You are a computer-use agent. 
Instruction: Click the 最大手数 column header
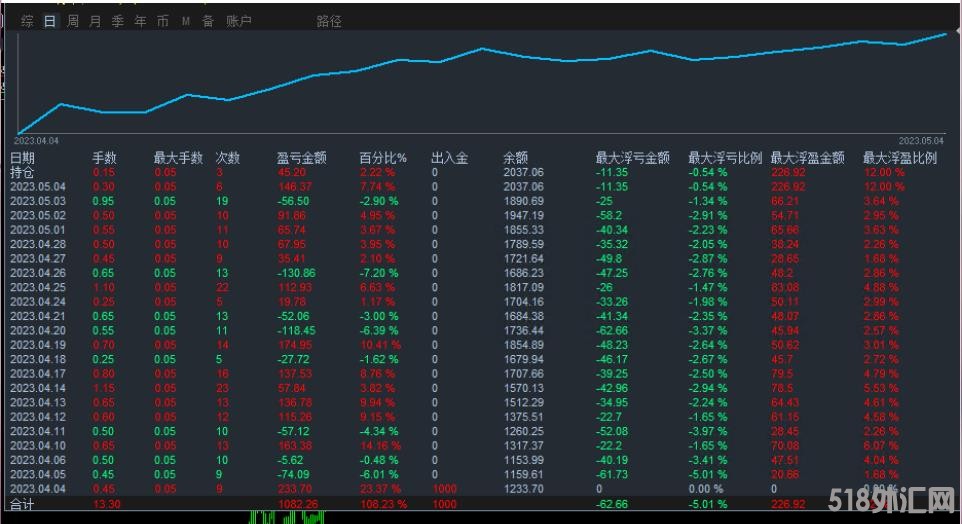coord(178,158)
